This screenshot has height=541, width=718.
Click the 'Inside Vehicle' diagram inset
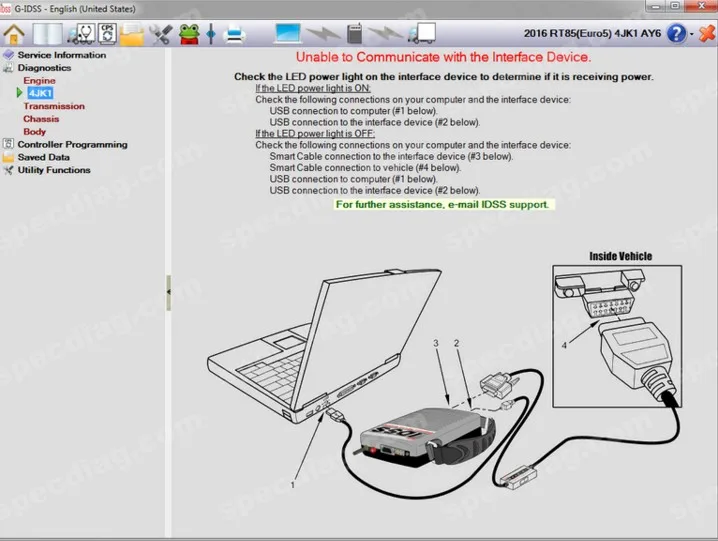[617, 336]
